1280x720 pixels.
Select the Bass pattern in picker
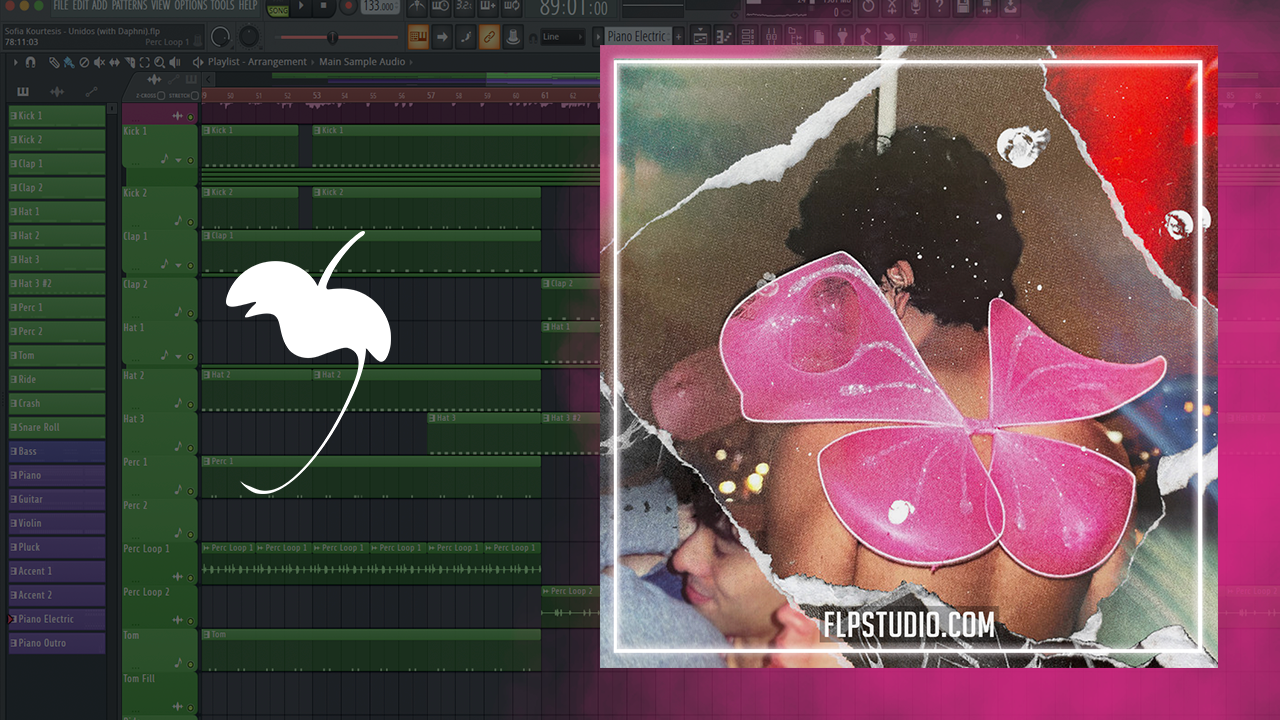[x=56, y=451]
